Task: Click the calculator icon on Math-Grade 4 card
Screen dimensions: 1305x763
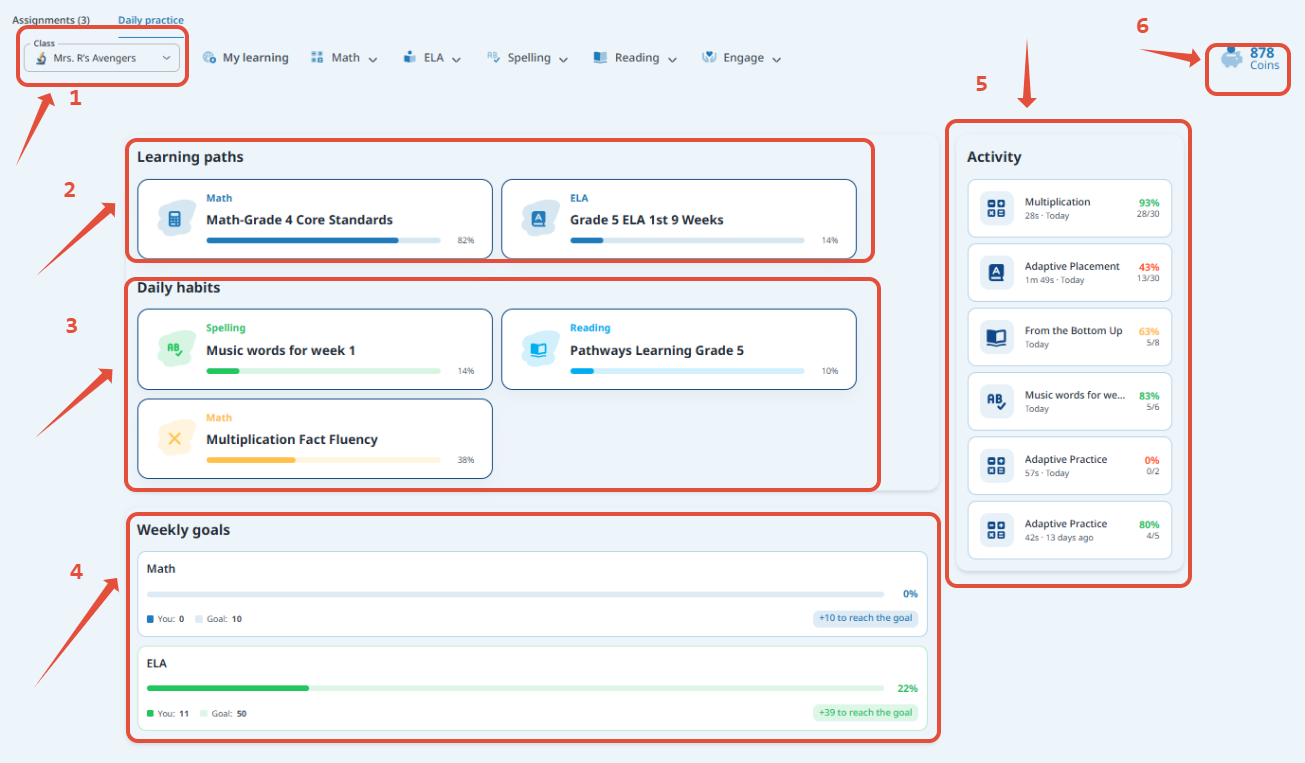Action: 175,219
